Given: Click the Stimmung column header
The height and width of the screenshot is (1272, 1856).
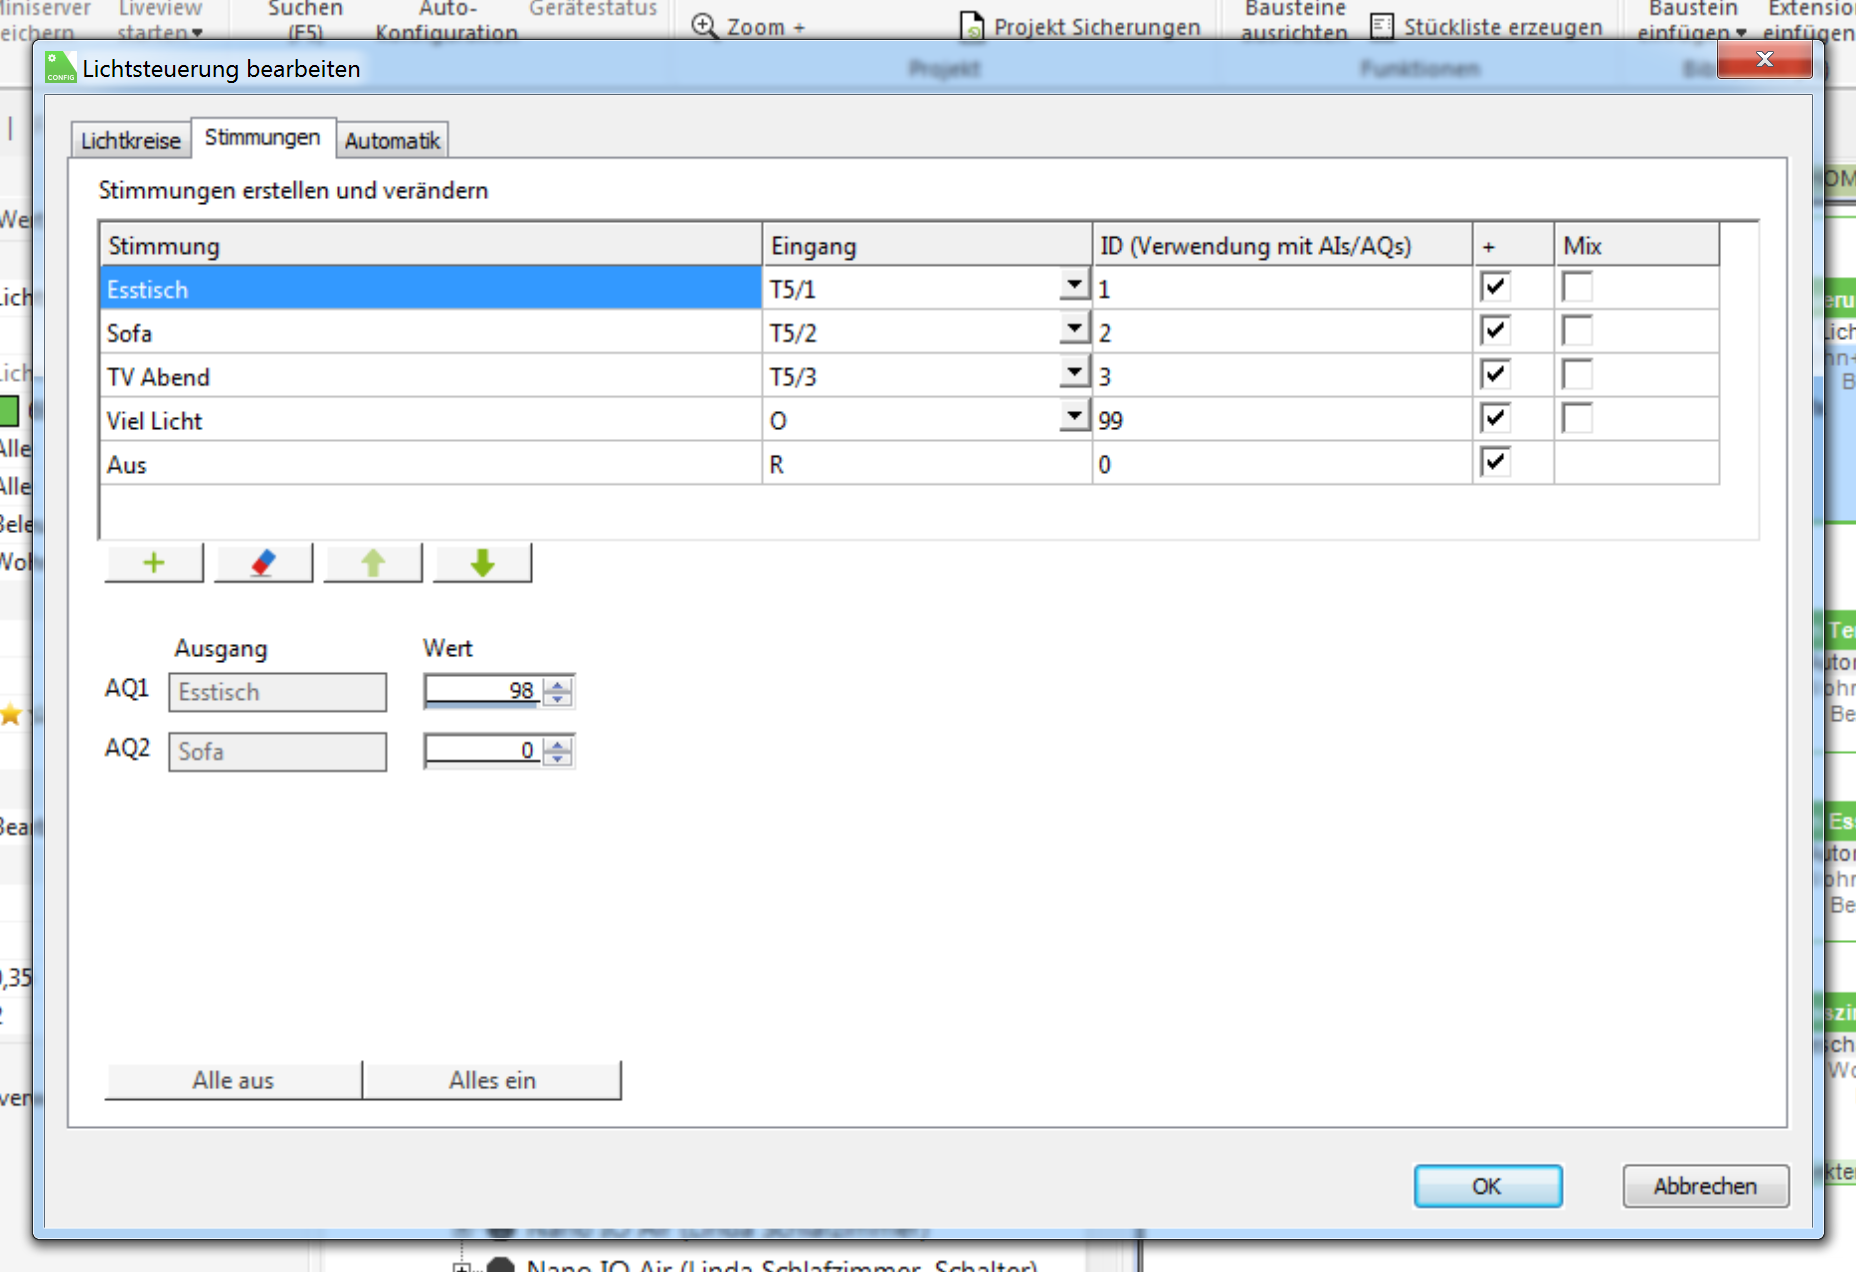Looking at the screenshot, I should pyautogui.click(x=431, y=245).
